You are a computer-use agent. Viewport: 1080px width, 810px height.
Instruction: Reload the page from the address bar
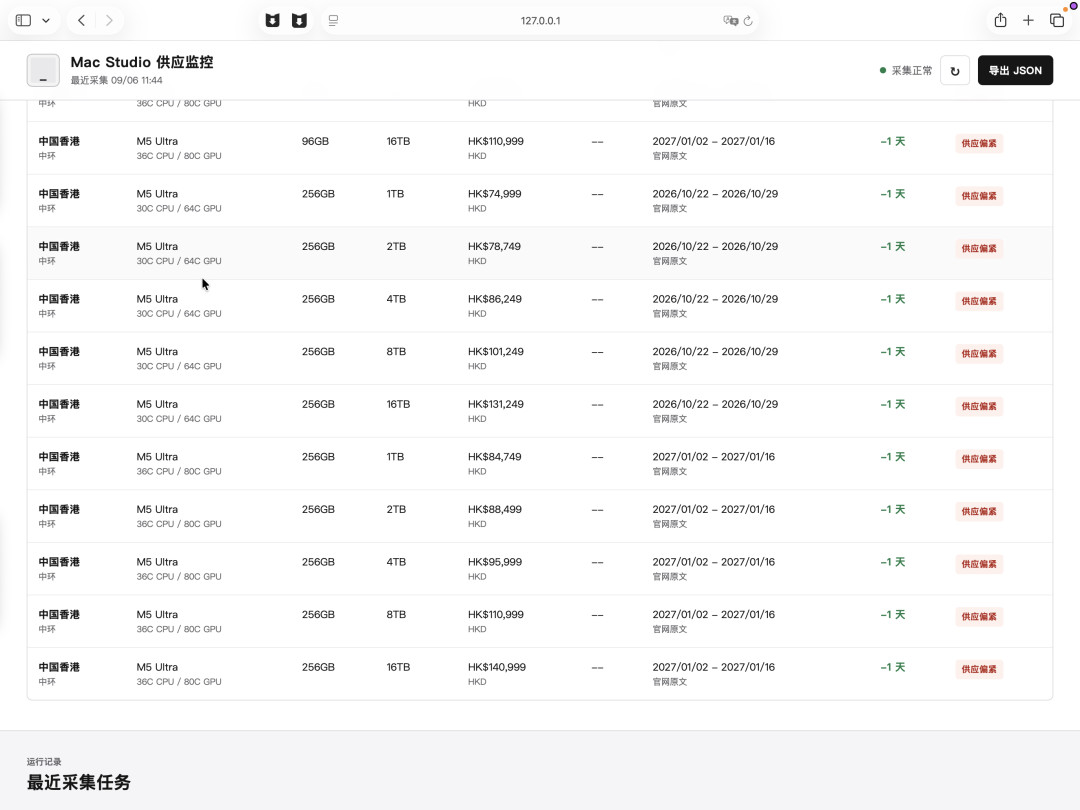(748, 21)
